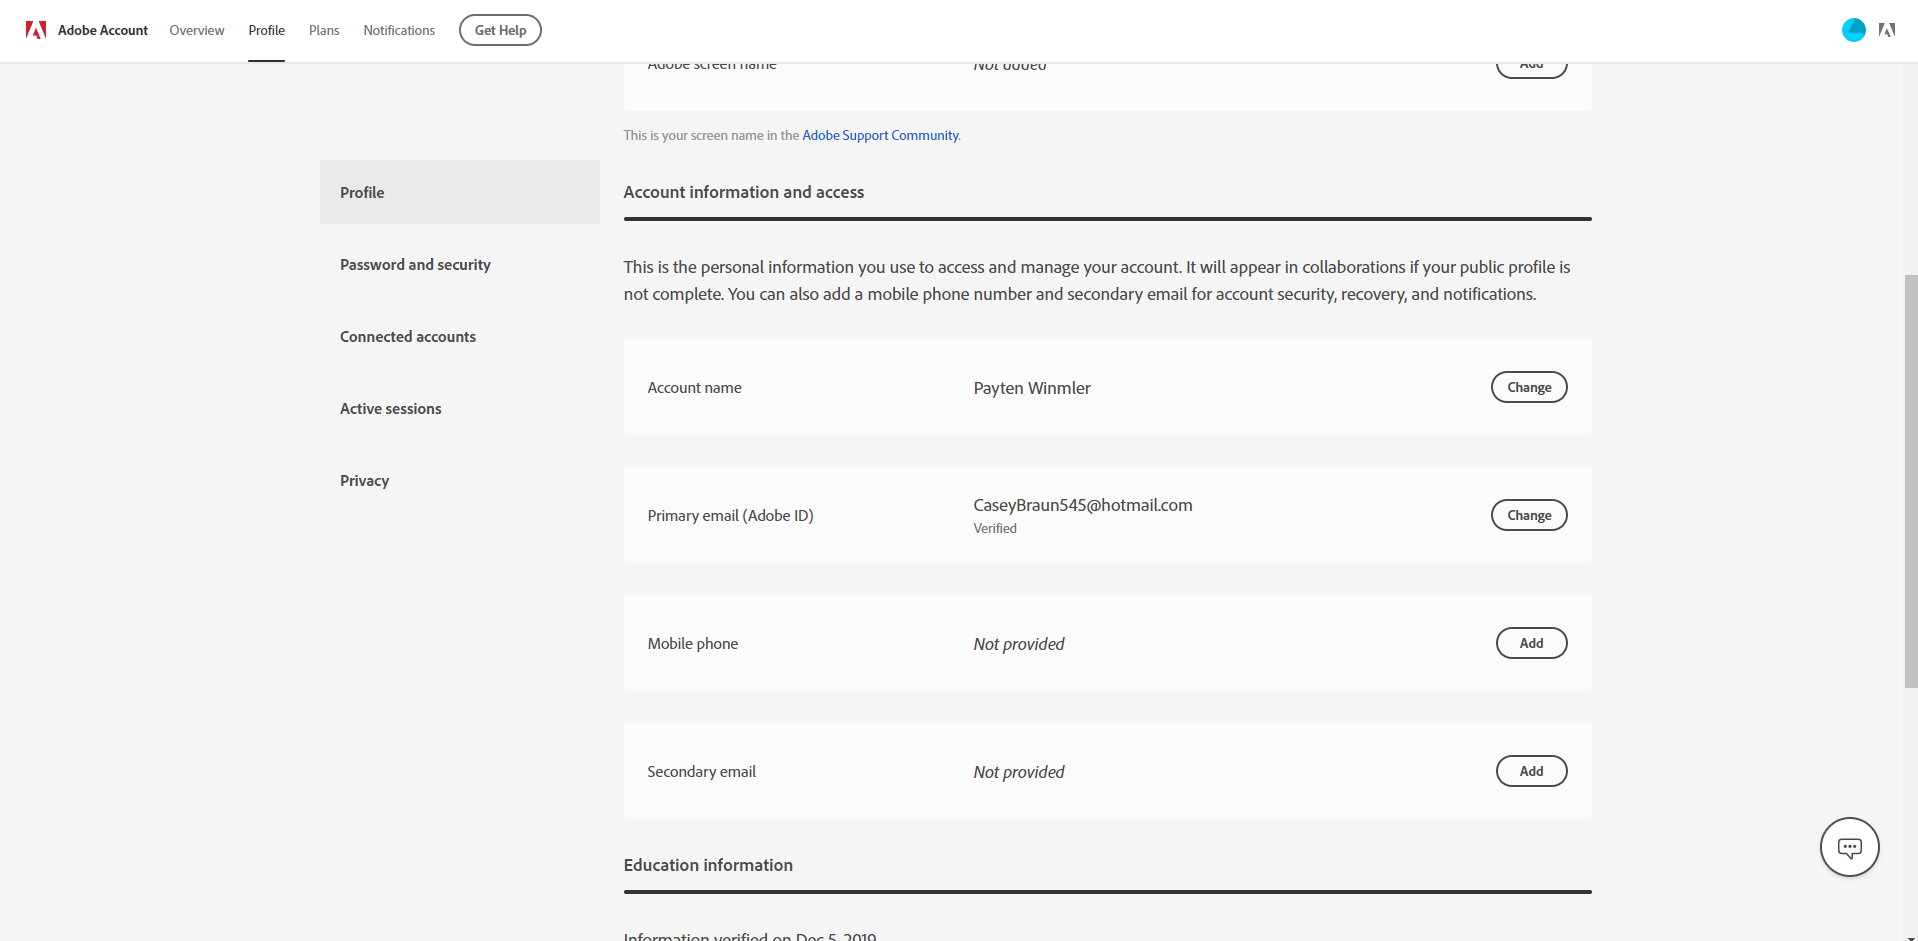Open the chat support bubble icon

(x=1849, y=847)
